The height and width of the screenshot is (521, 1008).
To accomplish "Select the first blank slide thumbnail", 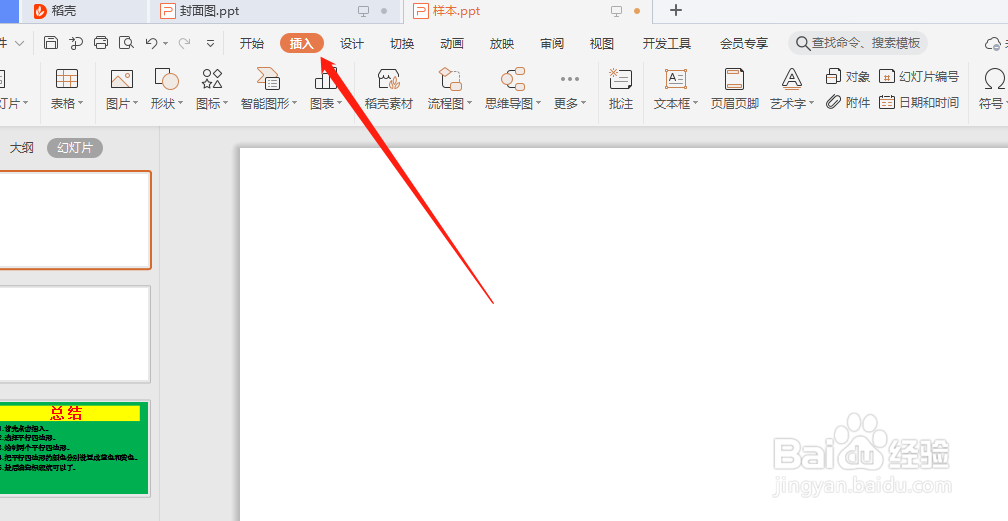I will tap(75, 220).
